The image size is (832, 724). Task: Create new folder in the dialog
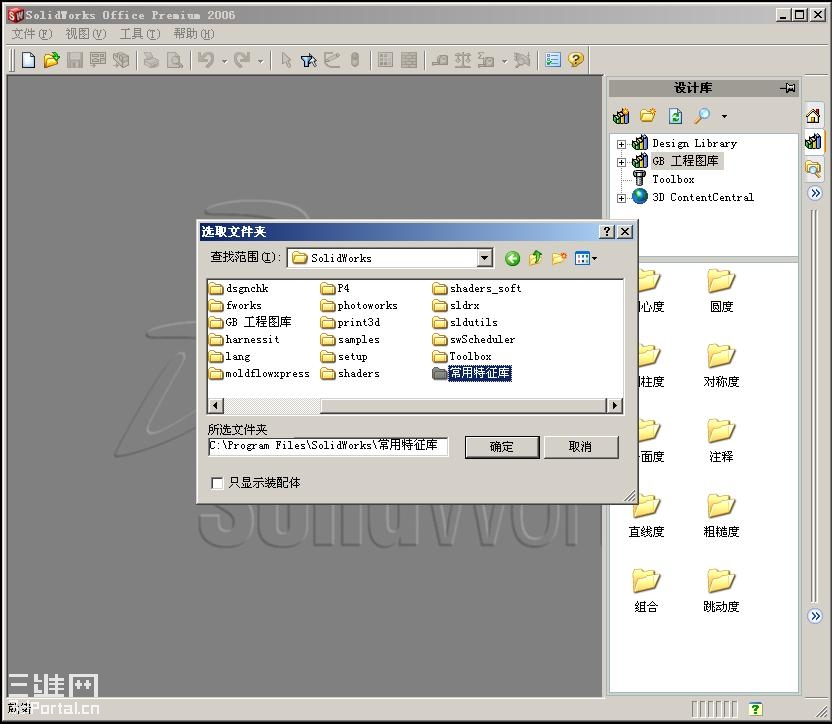point(559,258)
